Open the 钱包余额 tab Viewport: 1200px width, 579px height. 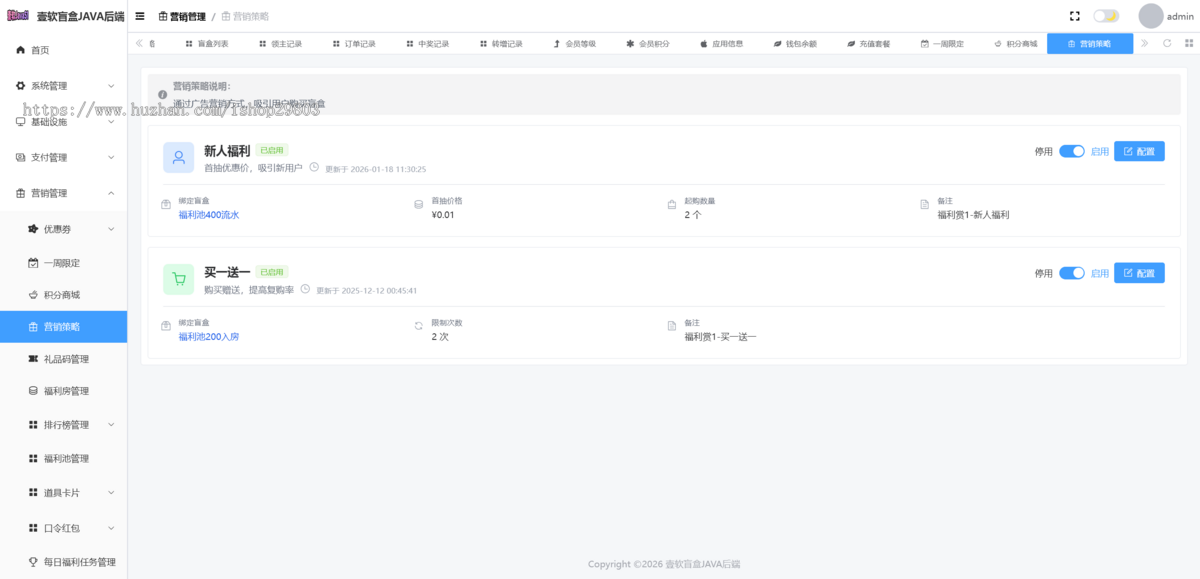pyautogui.click(x=795, y=44)
